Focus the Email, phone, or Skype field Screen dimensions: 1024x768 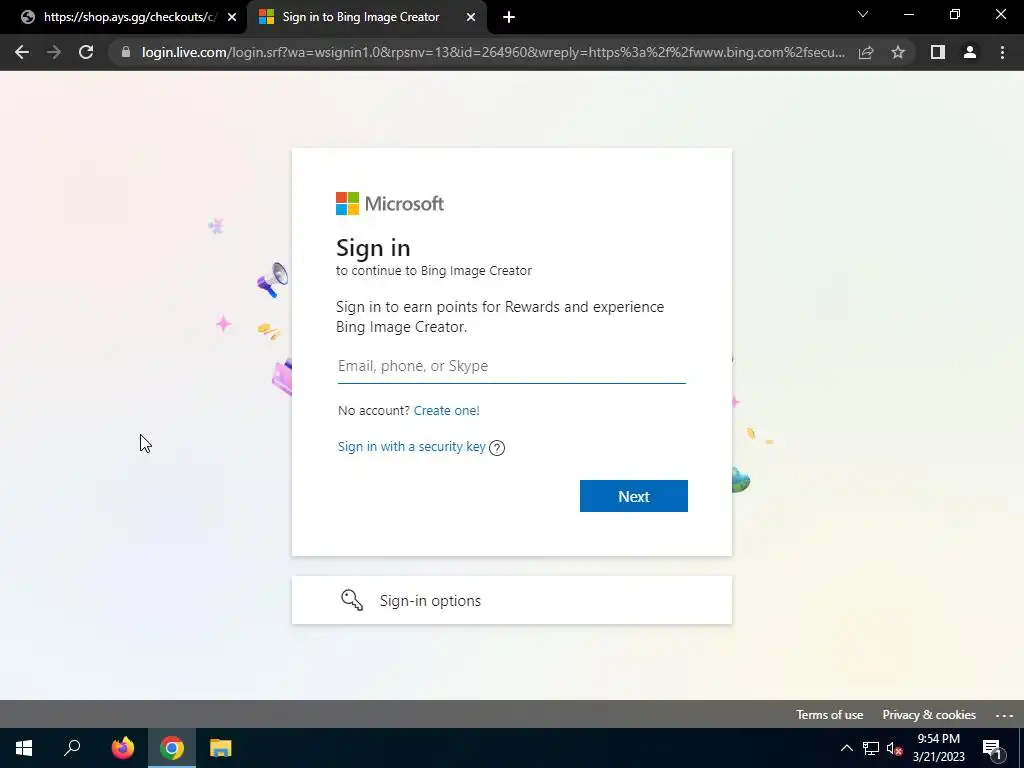tap(511, 366)
